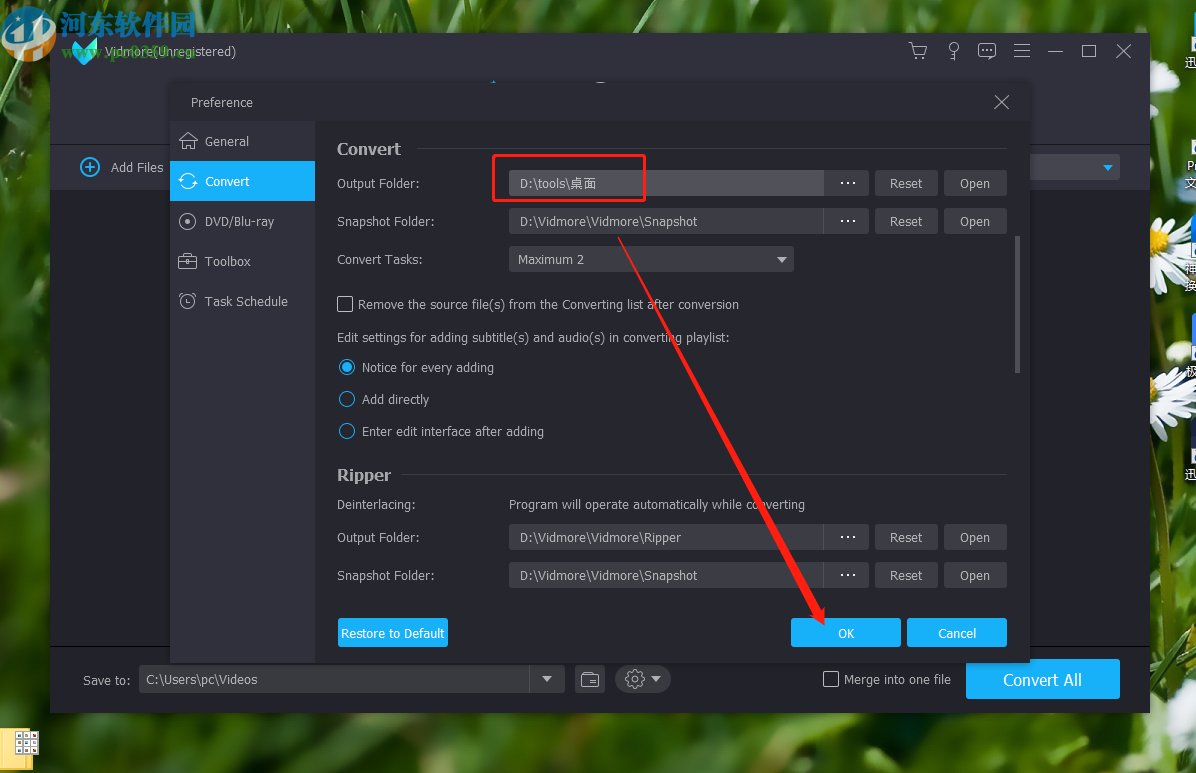Click the register key icon
1196x773 pixels.
(953, 51)
